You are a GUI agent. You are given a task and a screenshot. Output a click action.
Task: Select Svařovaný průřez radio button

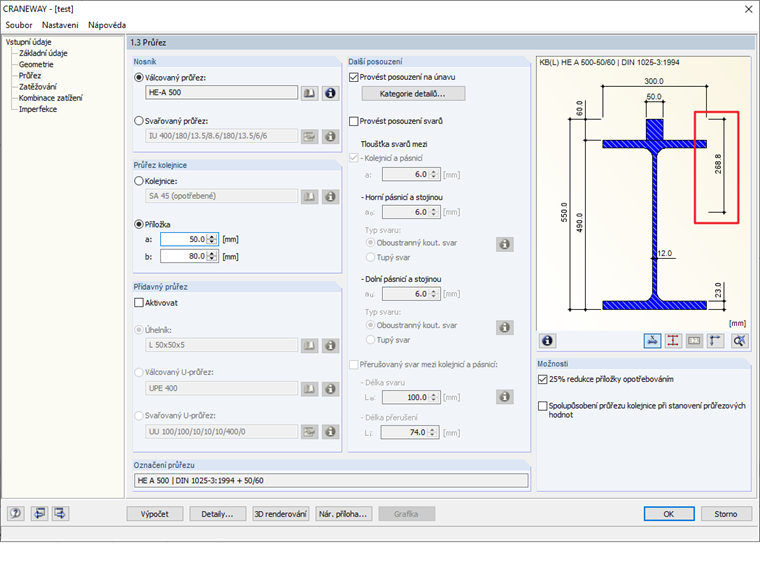point(139,121)
